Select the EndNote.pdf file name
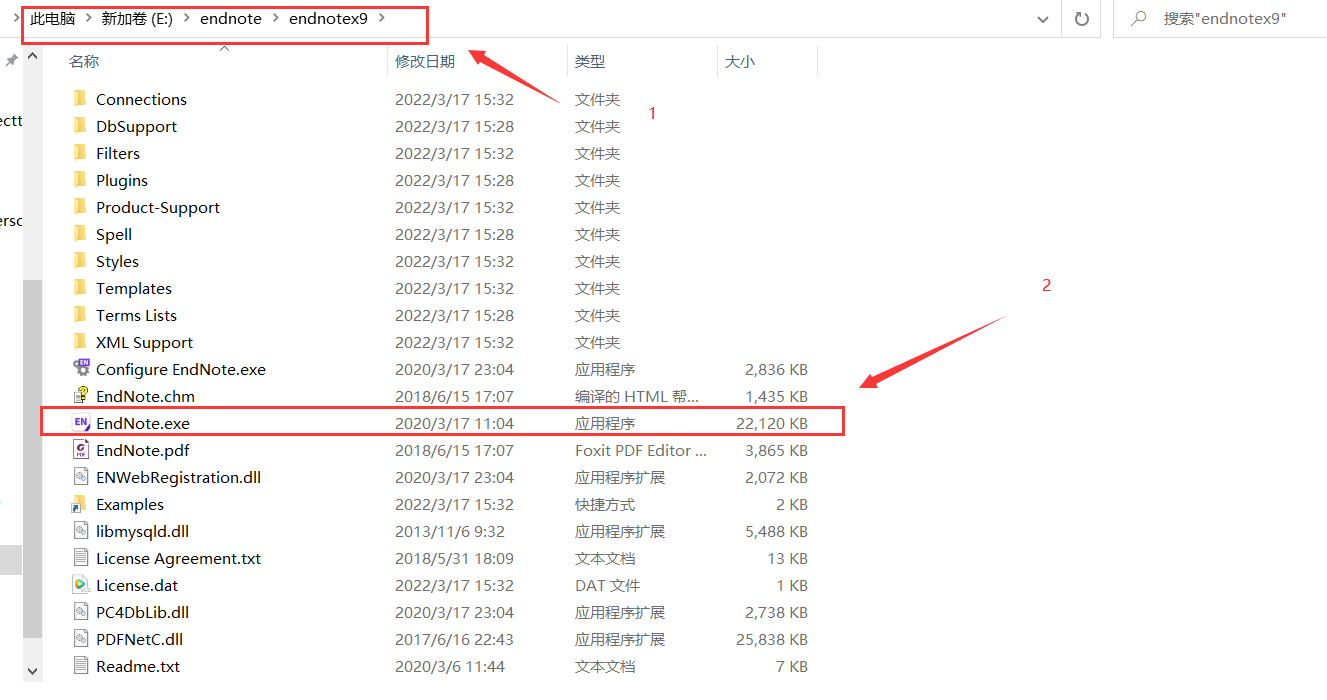The height and width of the screenshot is (700, 1327). pos(143,450)
